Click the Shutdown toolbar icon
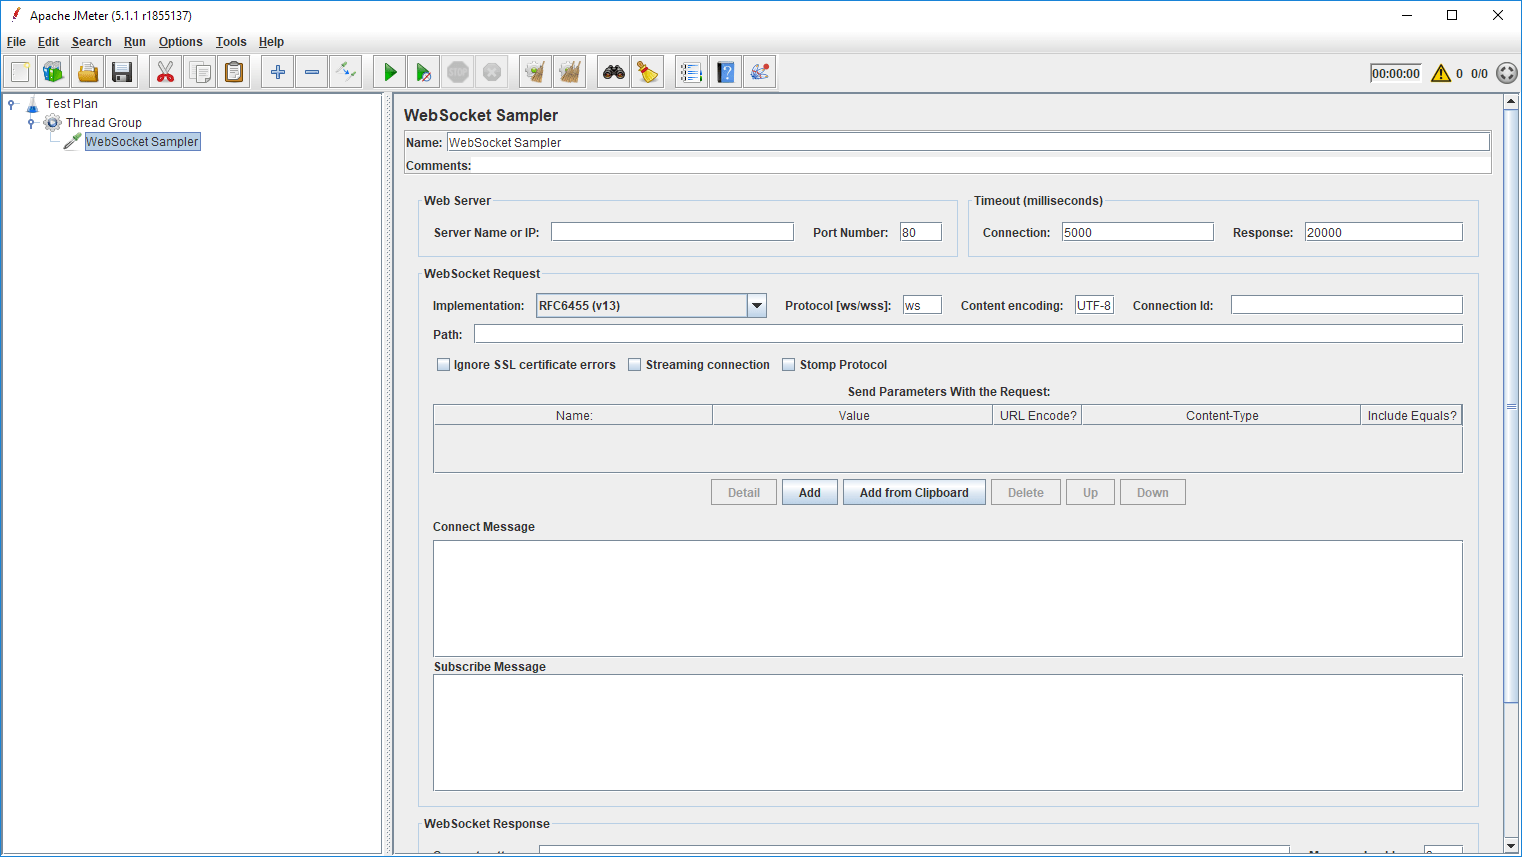The image size is (1522, 857). pyautogui.click(x=492, y=72)
